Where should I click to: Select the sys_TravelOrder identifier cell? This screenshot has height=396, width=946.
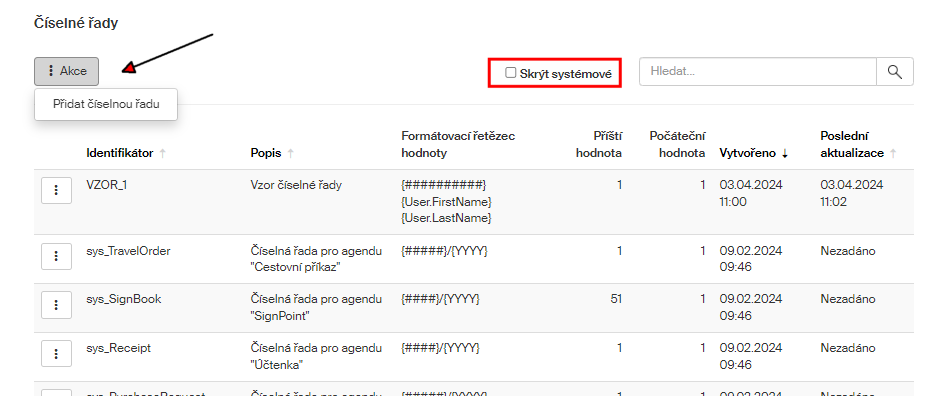pyautogui.click(x=129, y=251)
